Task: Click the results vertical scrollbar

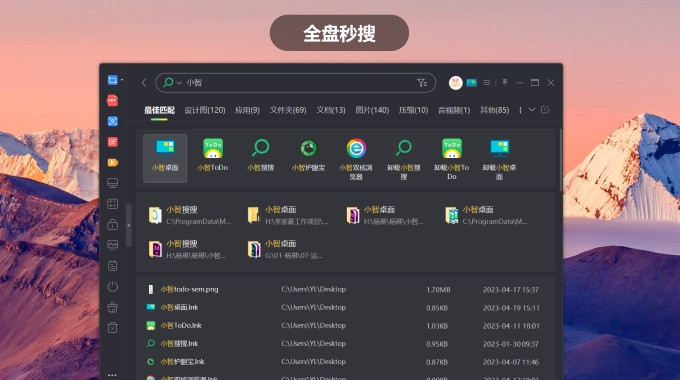Action: (560, 161)
